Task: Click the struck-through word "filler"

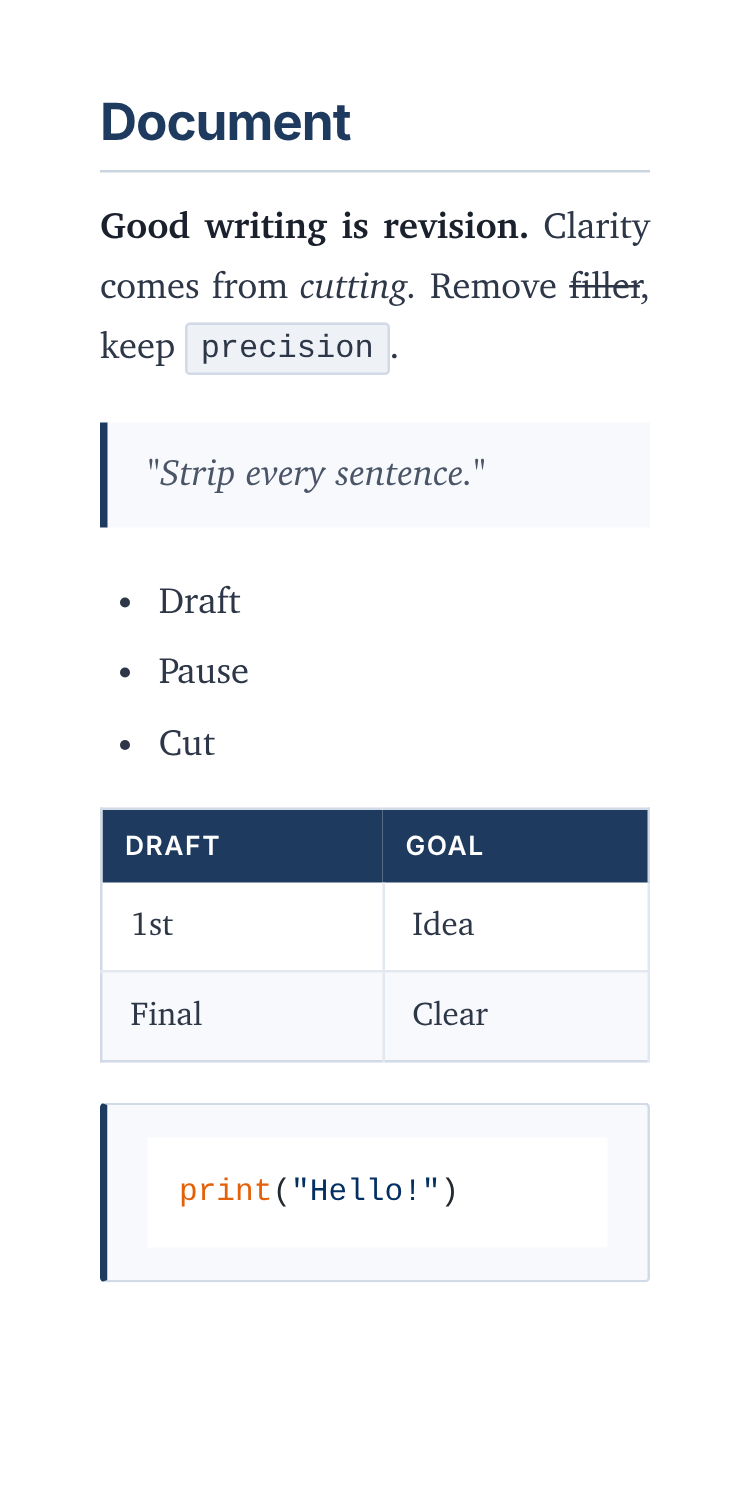Action: coord(606,287)
